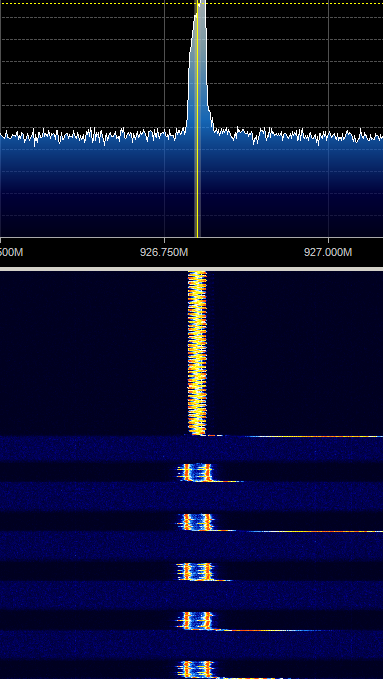Select the third short burst in the waterfall
The height and width of the screenshot is (679, 383).
tap(195, 572)
